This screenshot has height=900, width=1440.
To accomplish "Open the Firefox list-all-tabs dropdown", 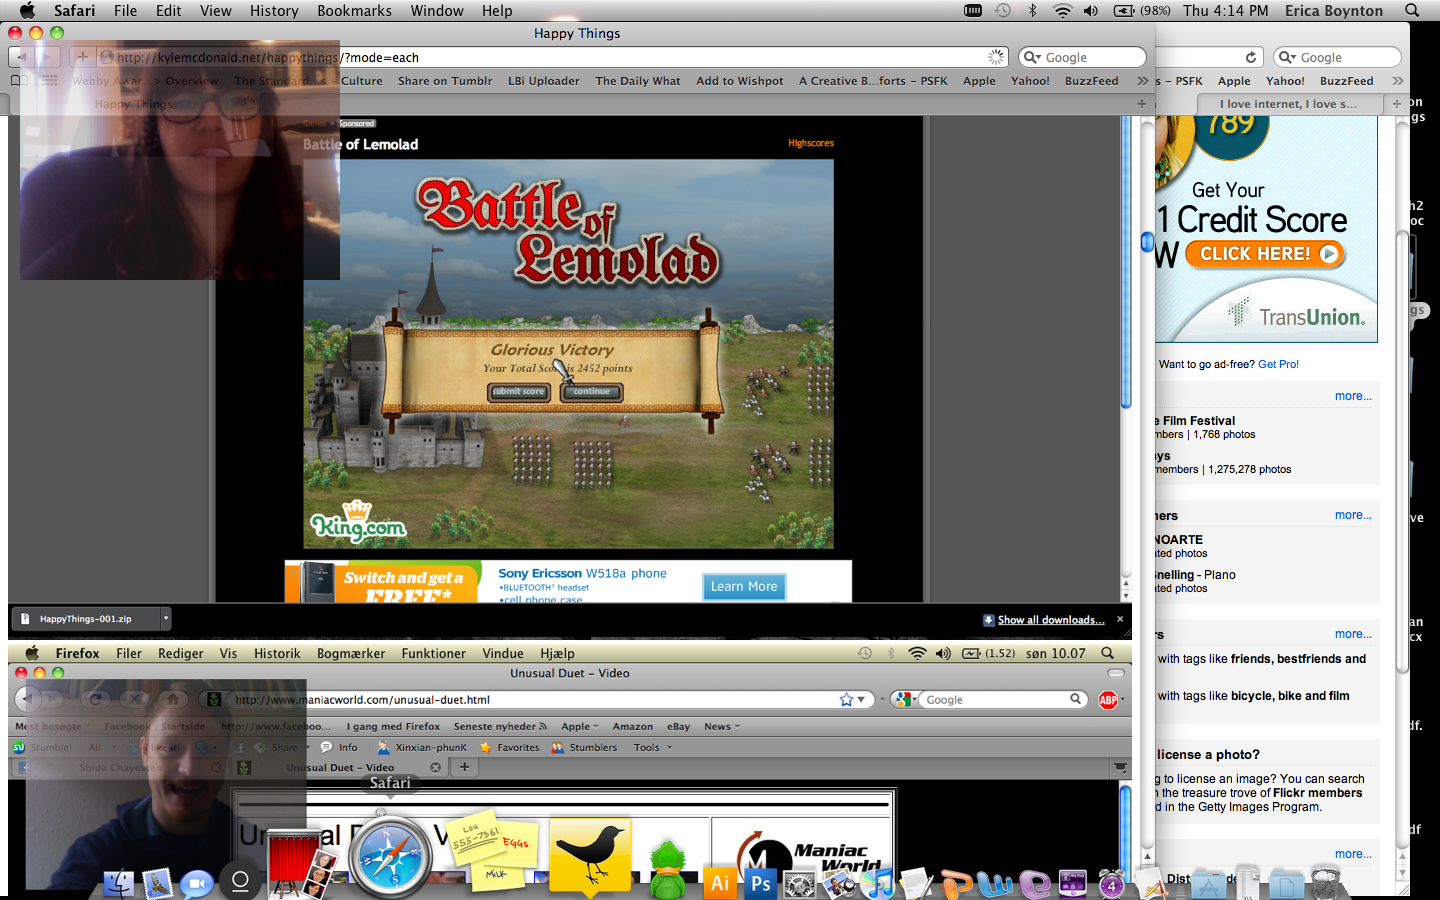I will coord(1120,767).
